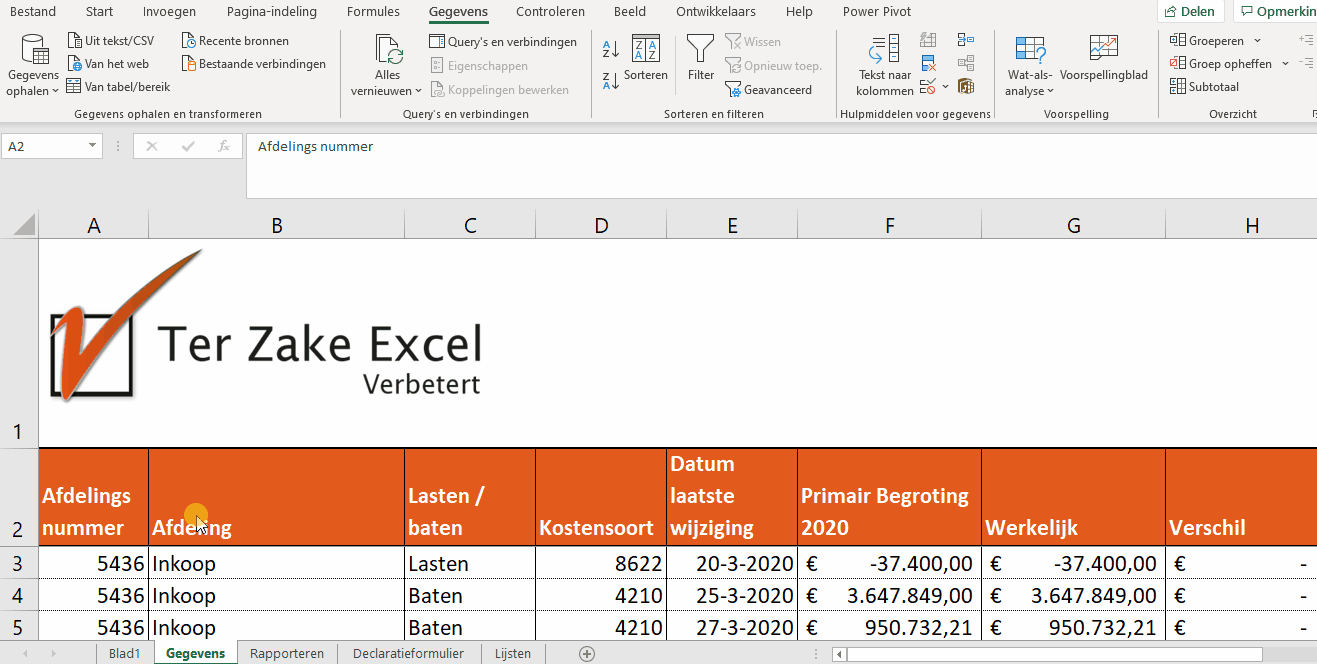Open the Ontwikkelaars tab
This screenshot has height=664, width=1317.
(x=716, y=12)
